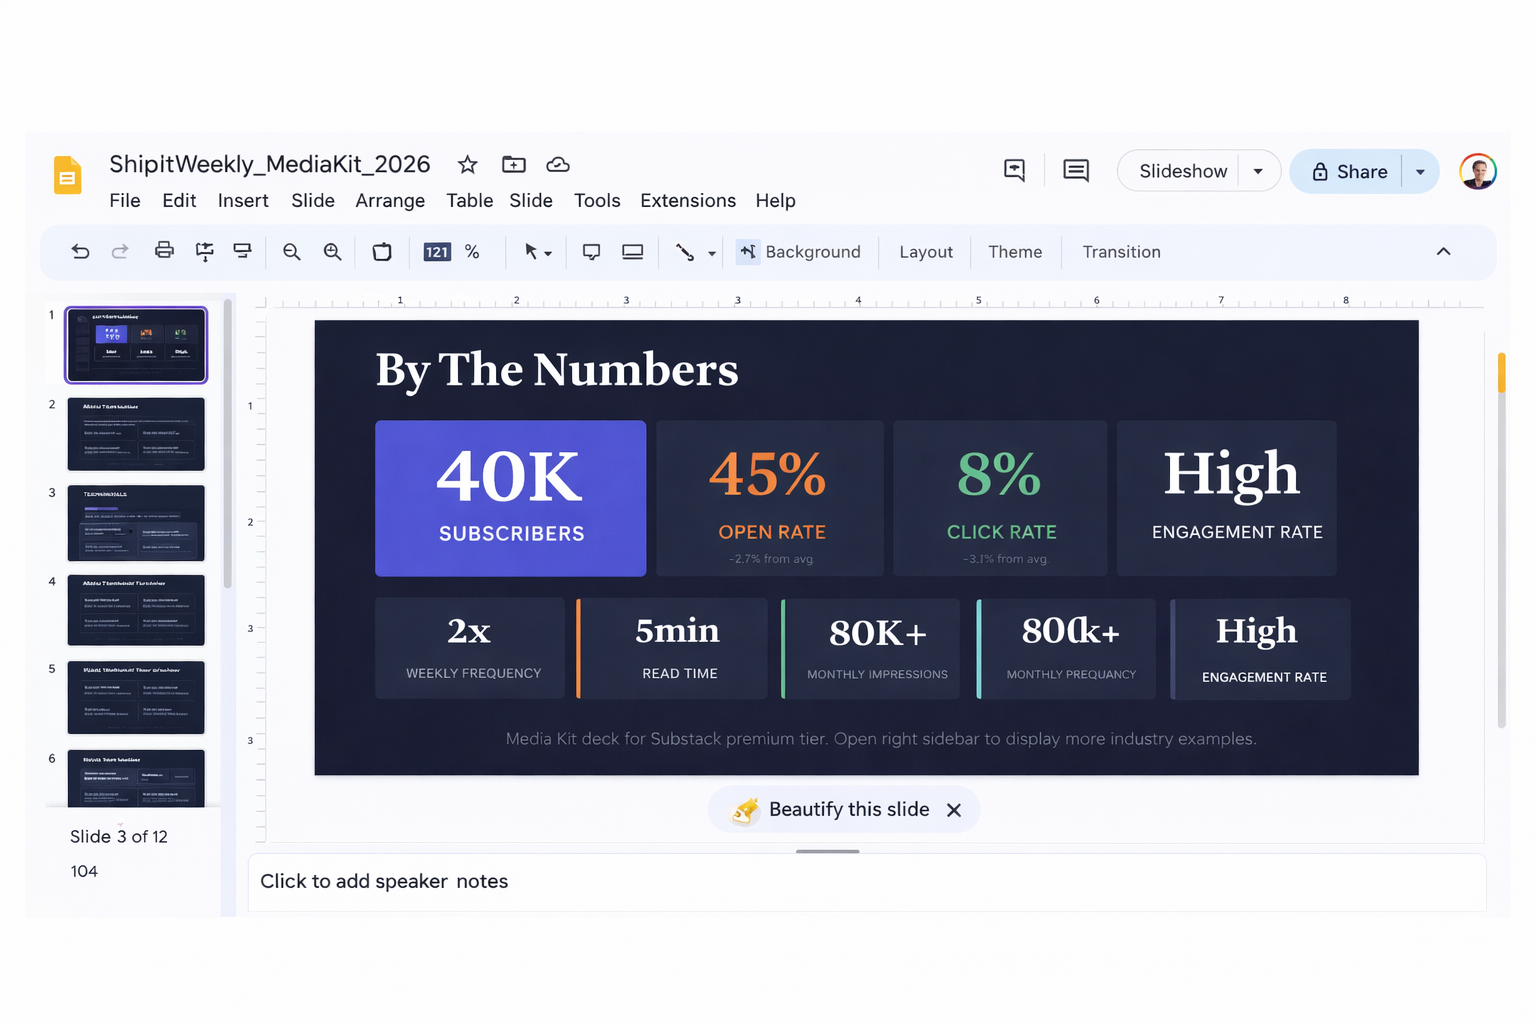Screen dimensions: 1536x1024
Task: Print the presentation
Action: (164, 251)
